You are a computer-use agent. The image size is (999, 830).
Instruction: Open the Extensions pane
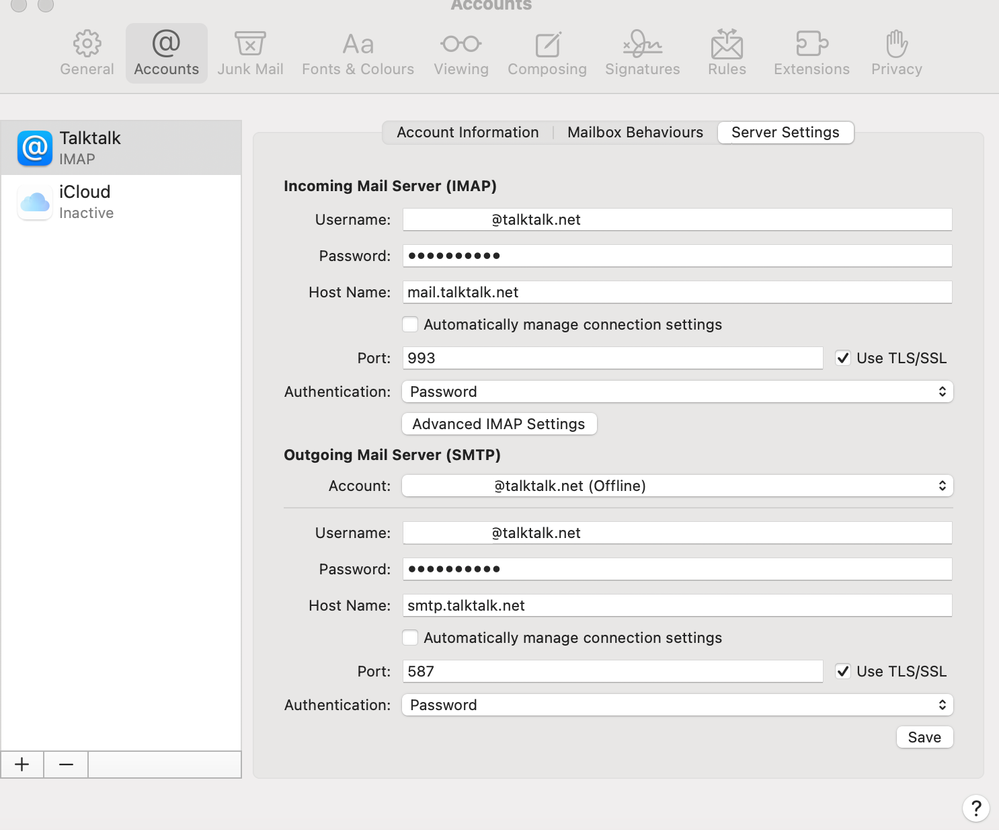coord(811,52)
